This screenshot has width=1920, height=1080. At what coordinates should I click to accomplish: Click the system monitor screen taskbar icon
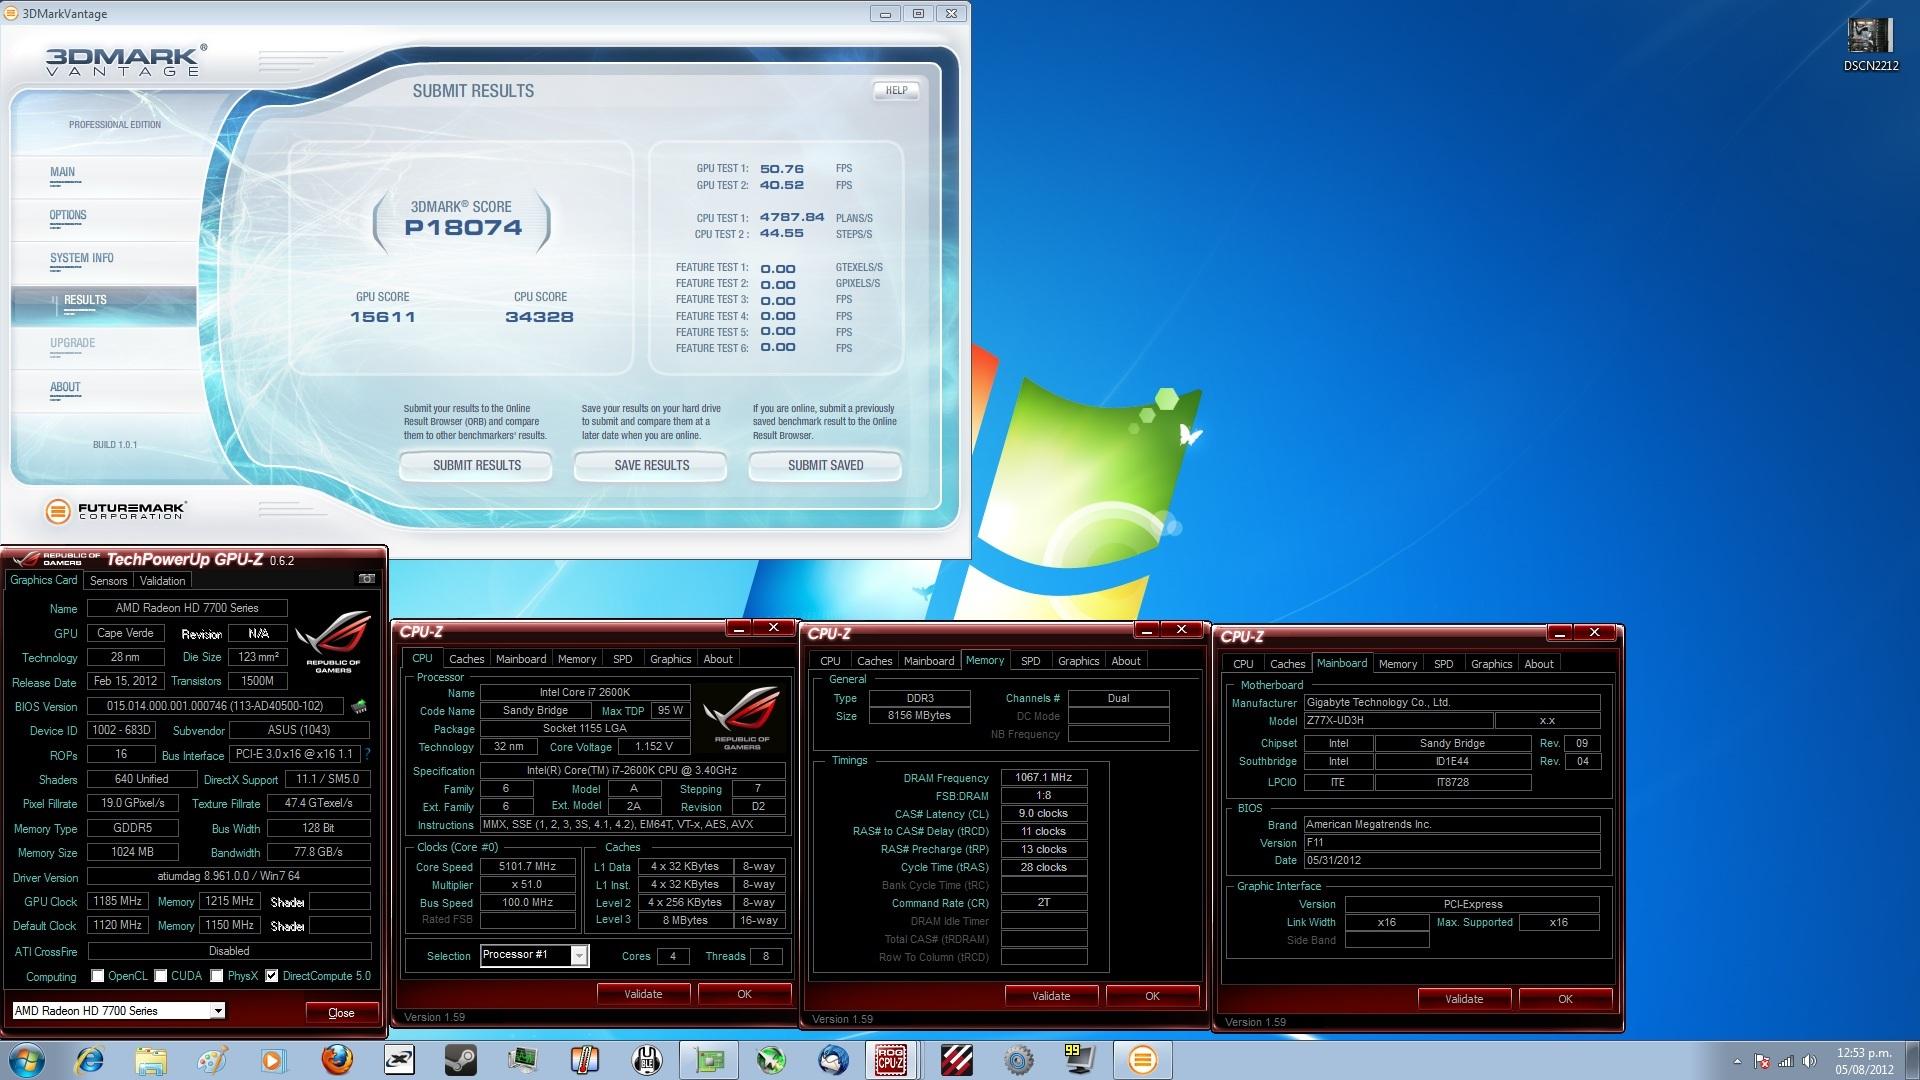(522, 1059)
